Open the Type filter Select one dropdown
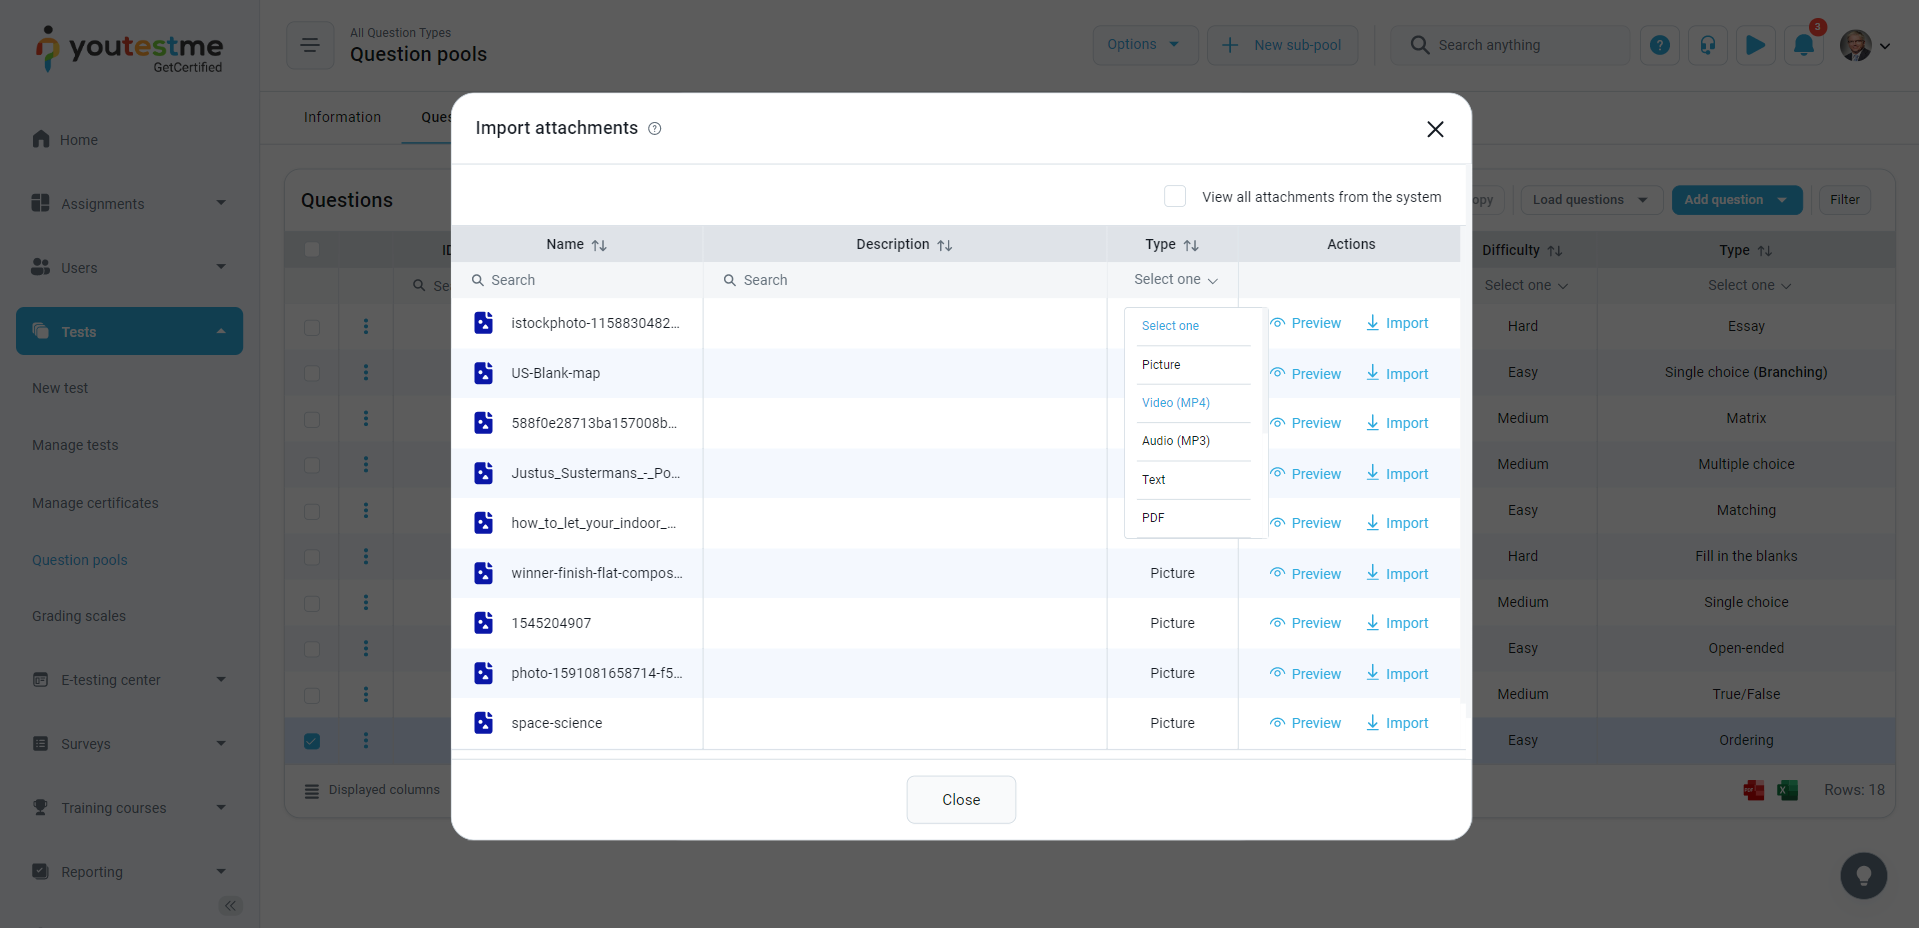The height and width of the screenshot is (928, 1919). point(1174,280)
